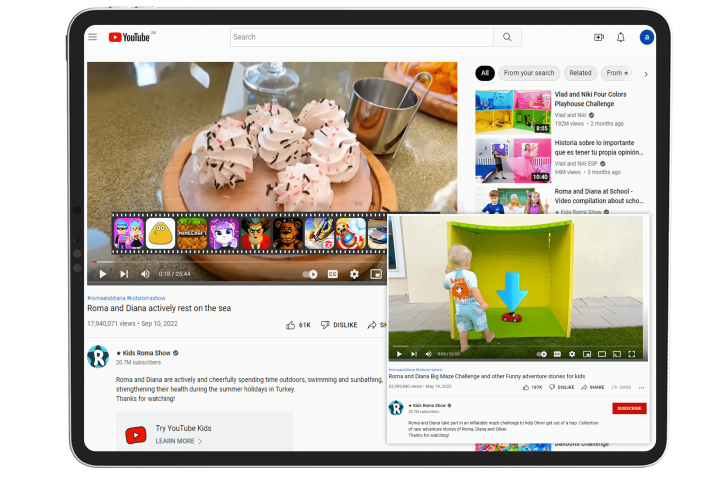Subscribe to Kids Roma Show
The height and width of the screenshot is (480, 713).
629,408
